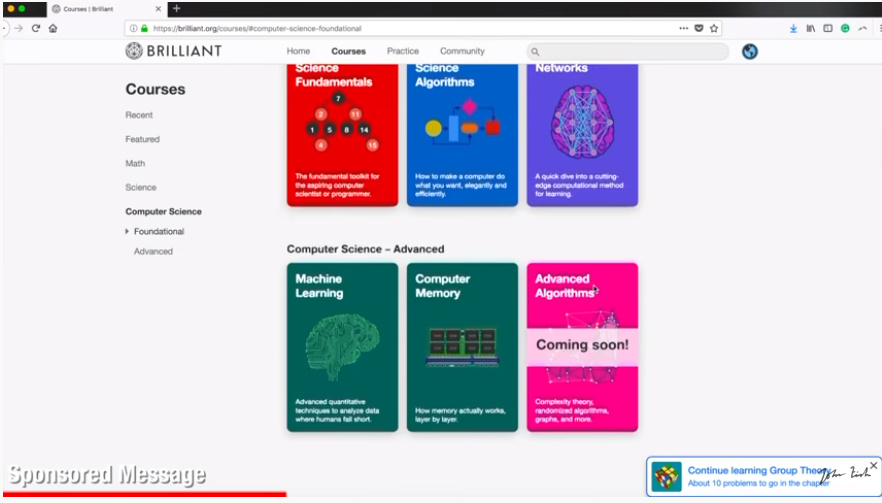
Task: Dismiss the Continue learning notification
Action: [x=873, y=466]
